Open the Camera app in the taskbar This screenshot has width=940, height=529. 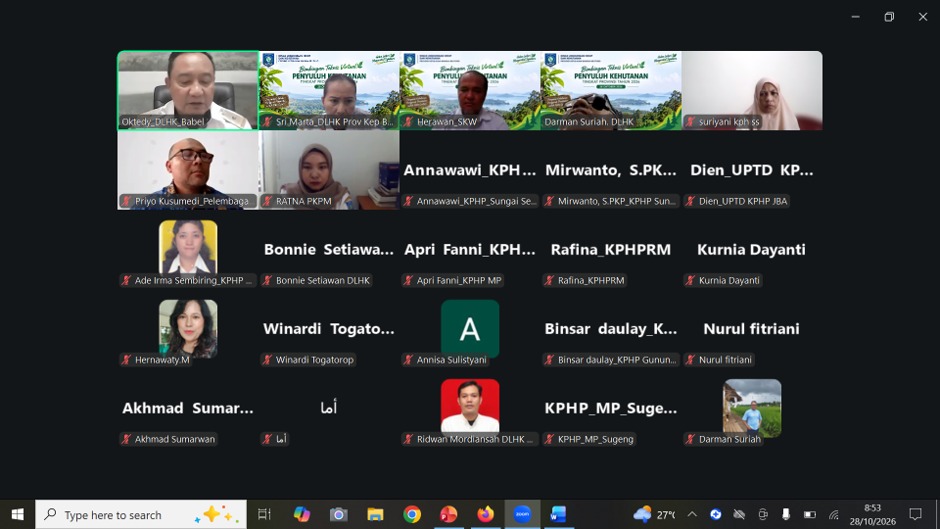pos(339,514)
